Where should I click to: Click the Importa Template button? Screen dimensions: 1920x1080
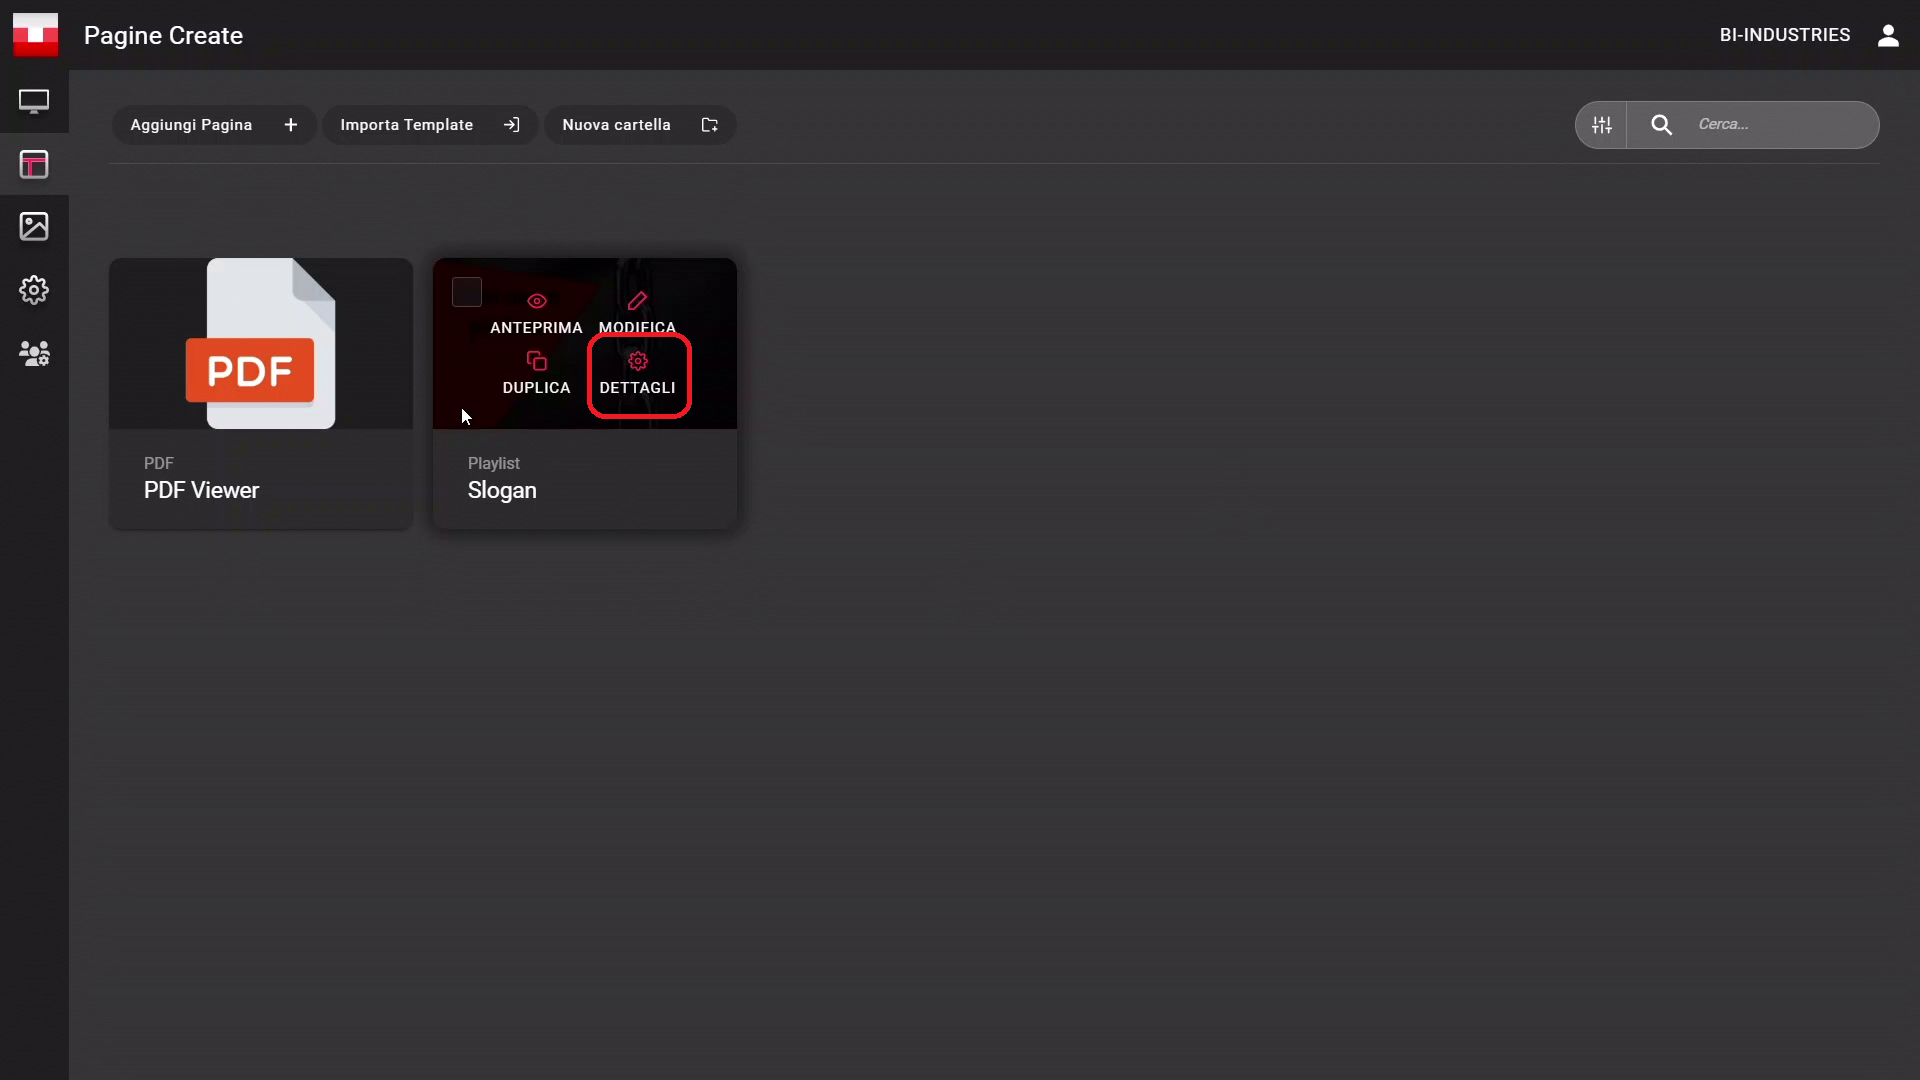click(429, 125)
